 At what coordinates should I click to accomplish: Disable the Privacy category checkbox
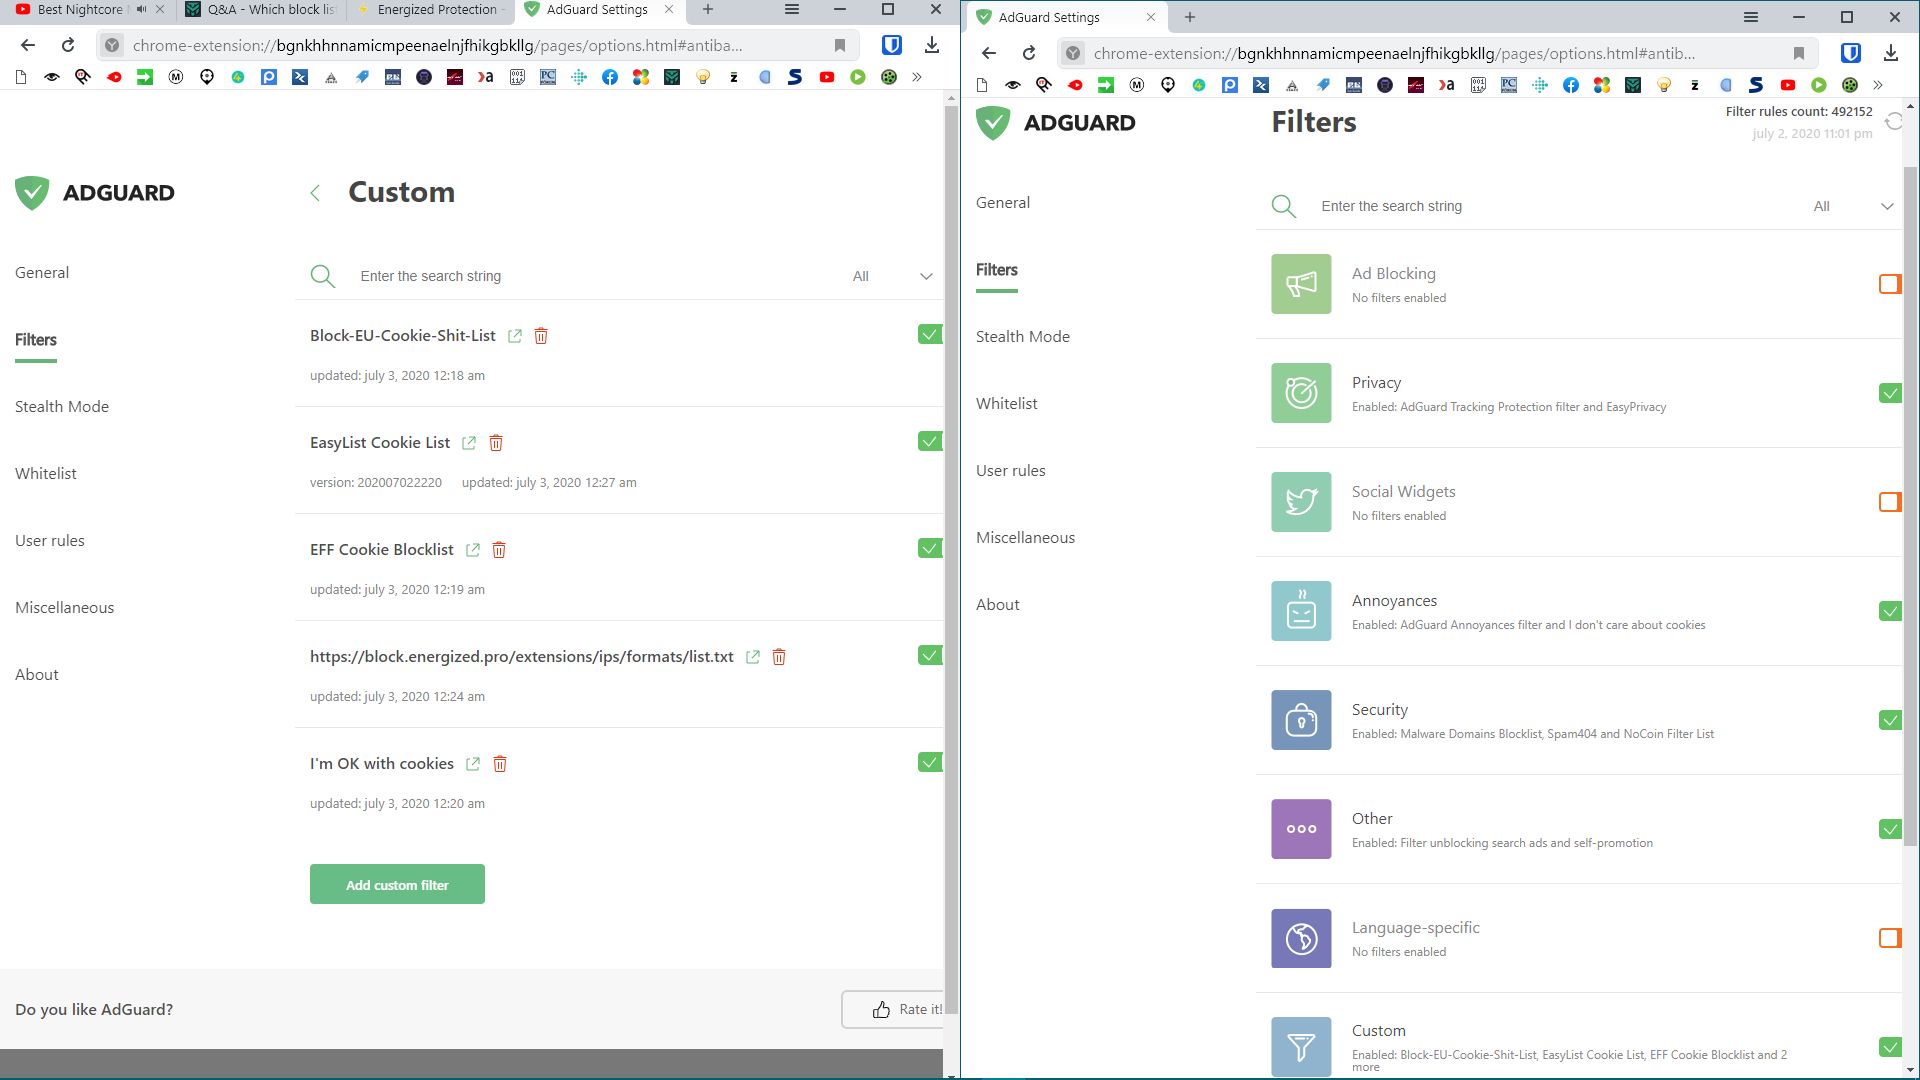point(1890,393)
